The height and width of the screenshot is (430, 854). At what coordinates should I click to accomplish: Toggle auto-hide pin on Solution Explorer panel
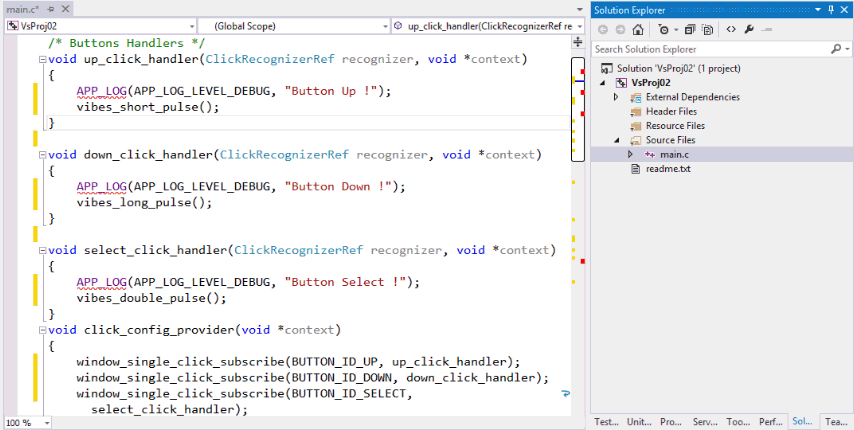[830, 9]
